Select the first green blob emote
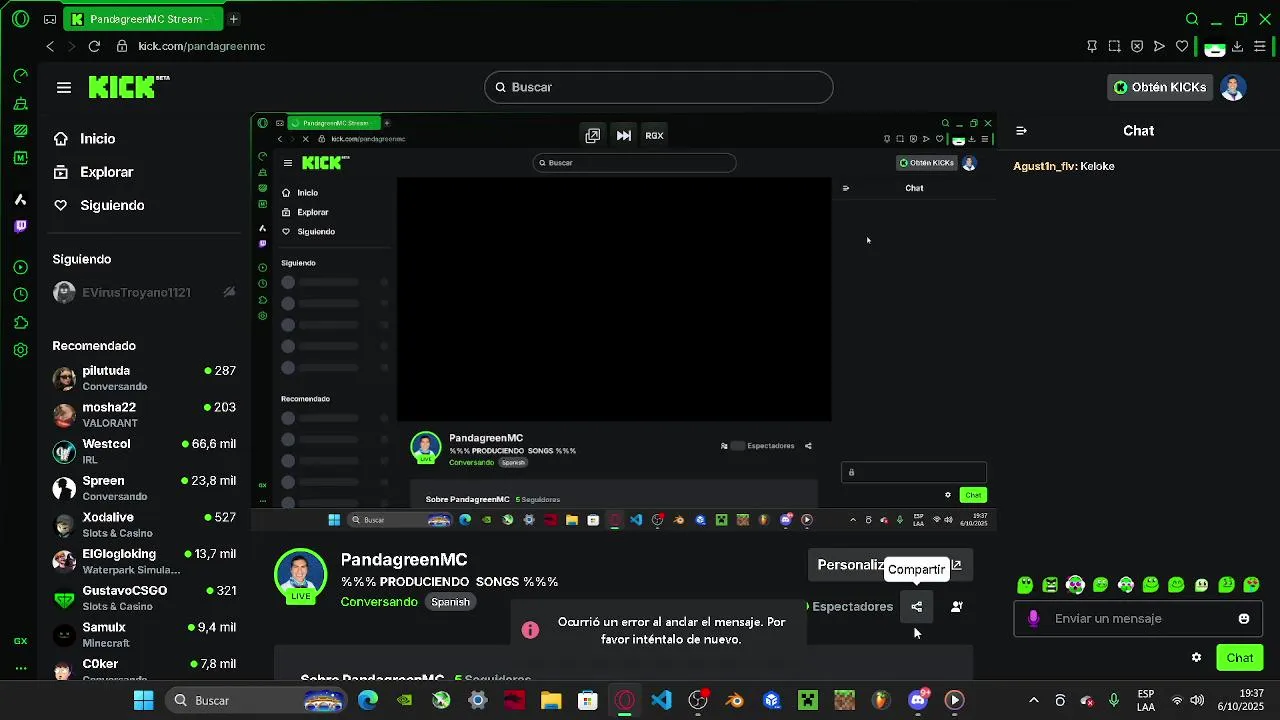 point(1025,585)
